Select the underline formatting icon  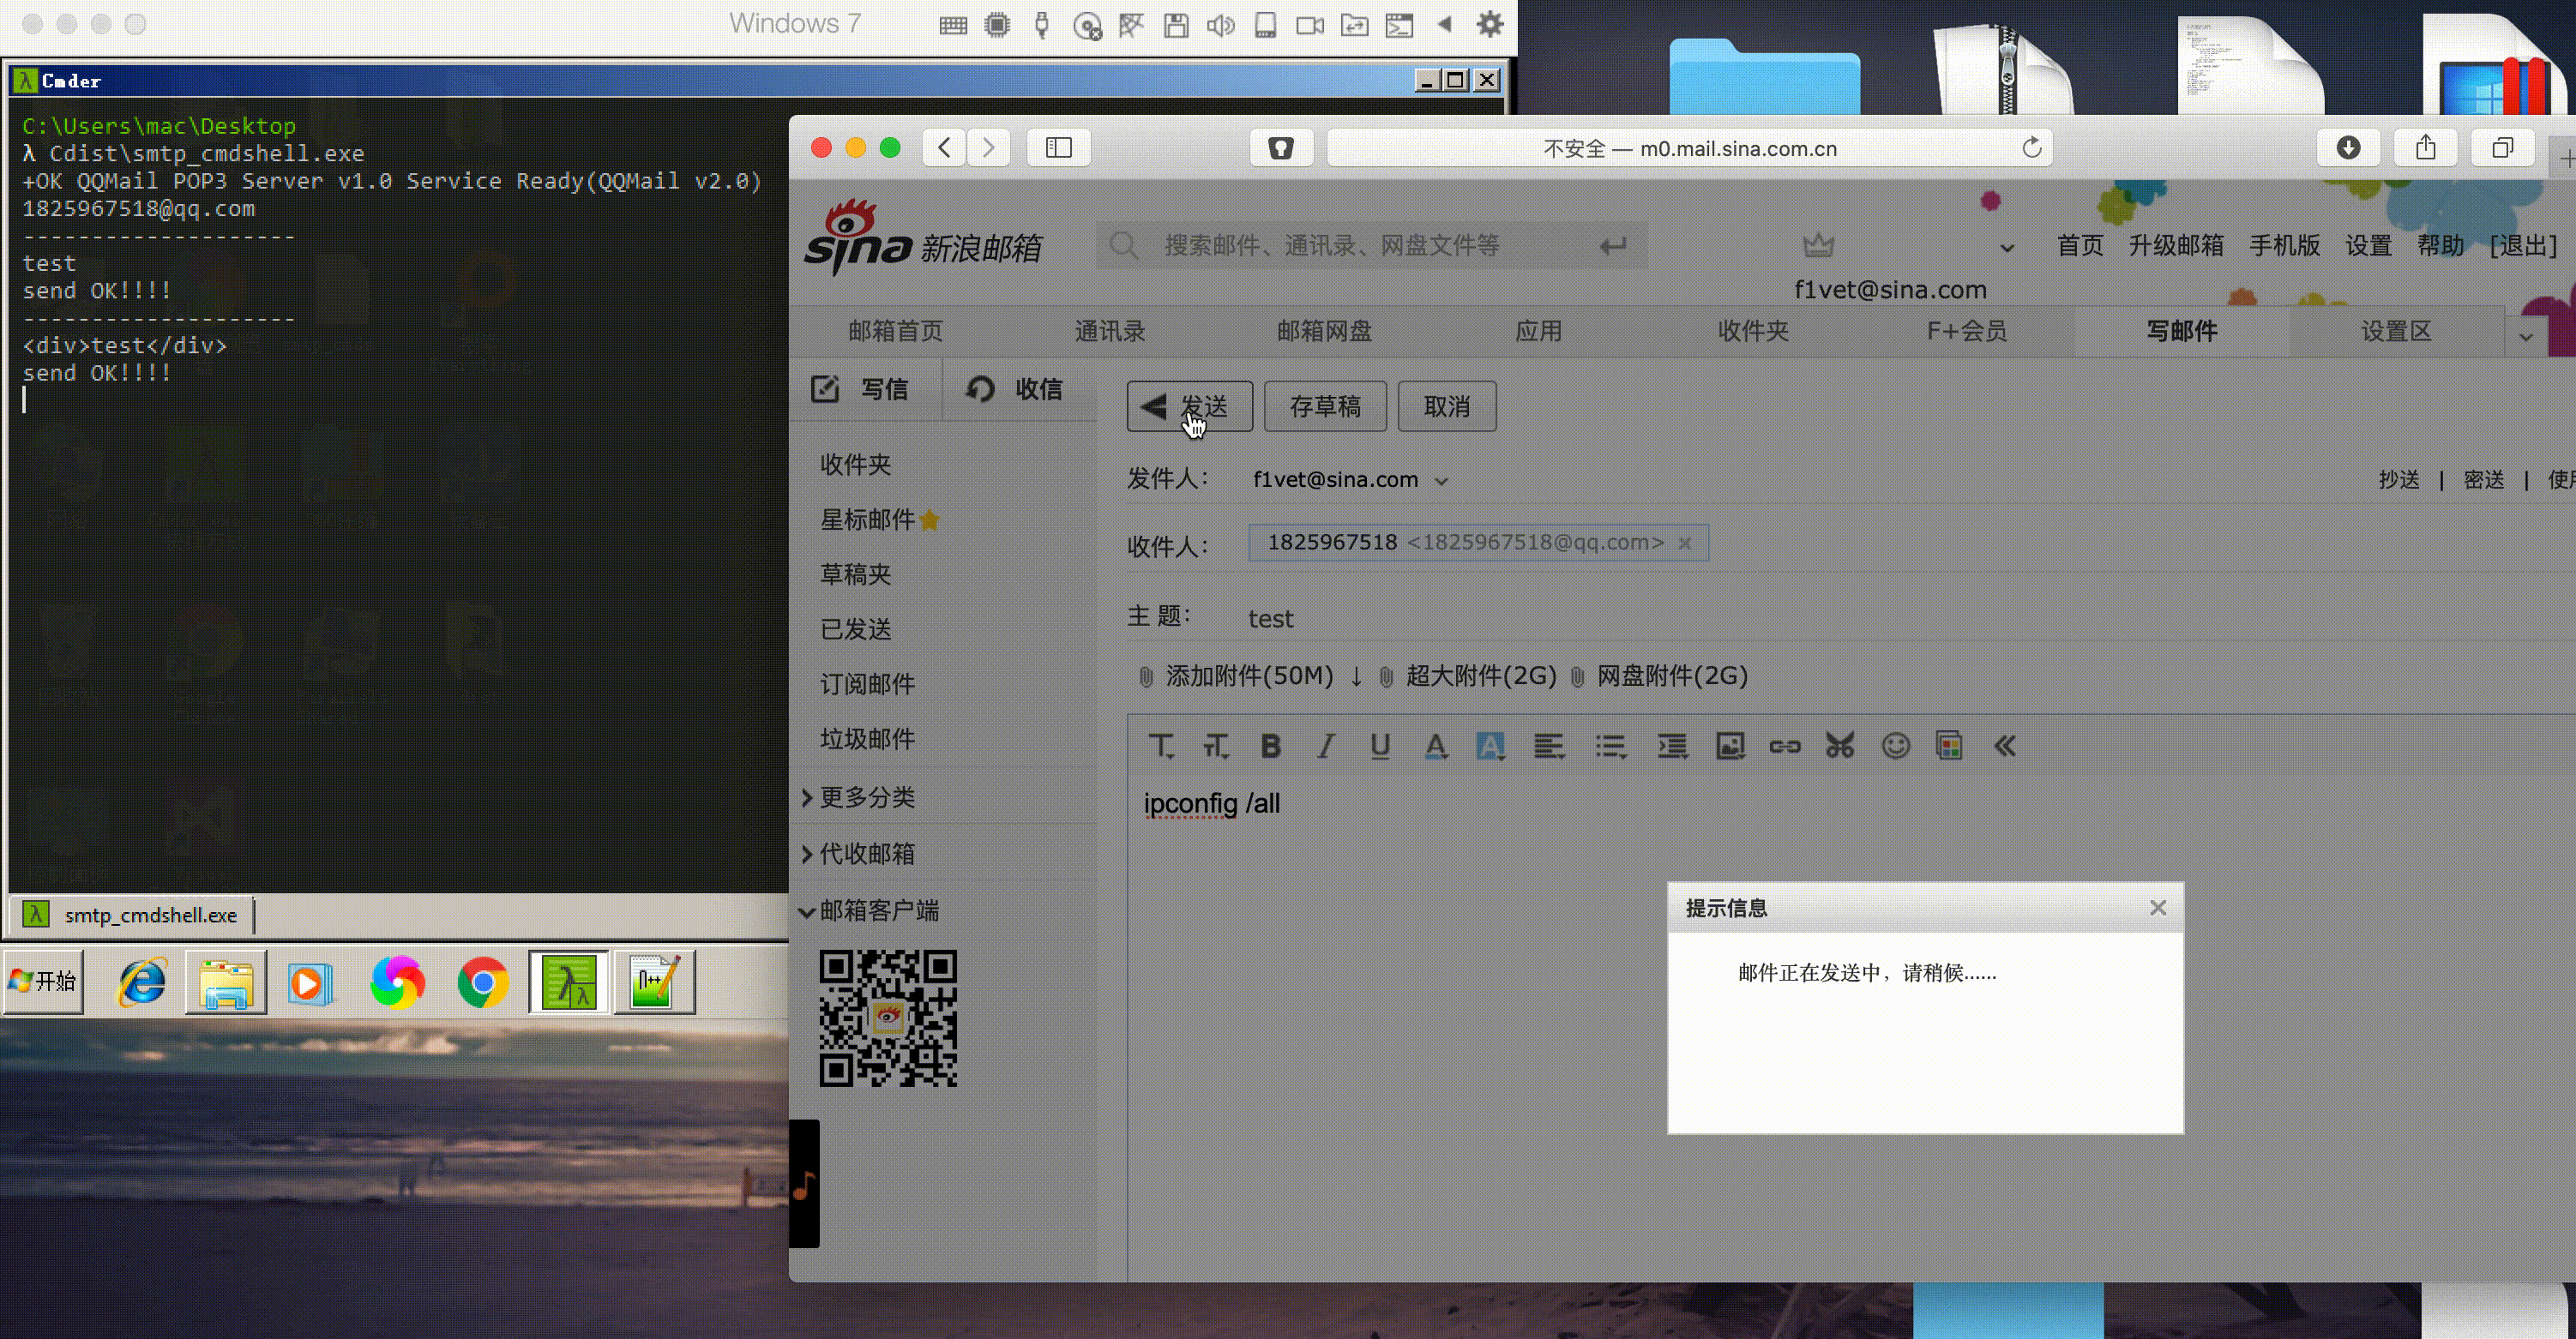tap(1380, 746)
